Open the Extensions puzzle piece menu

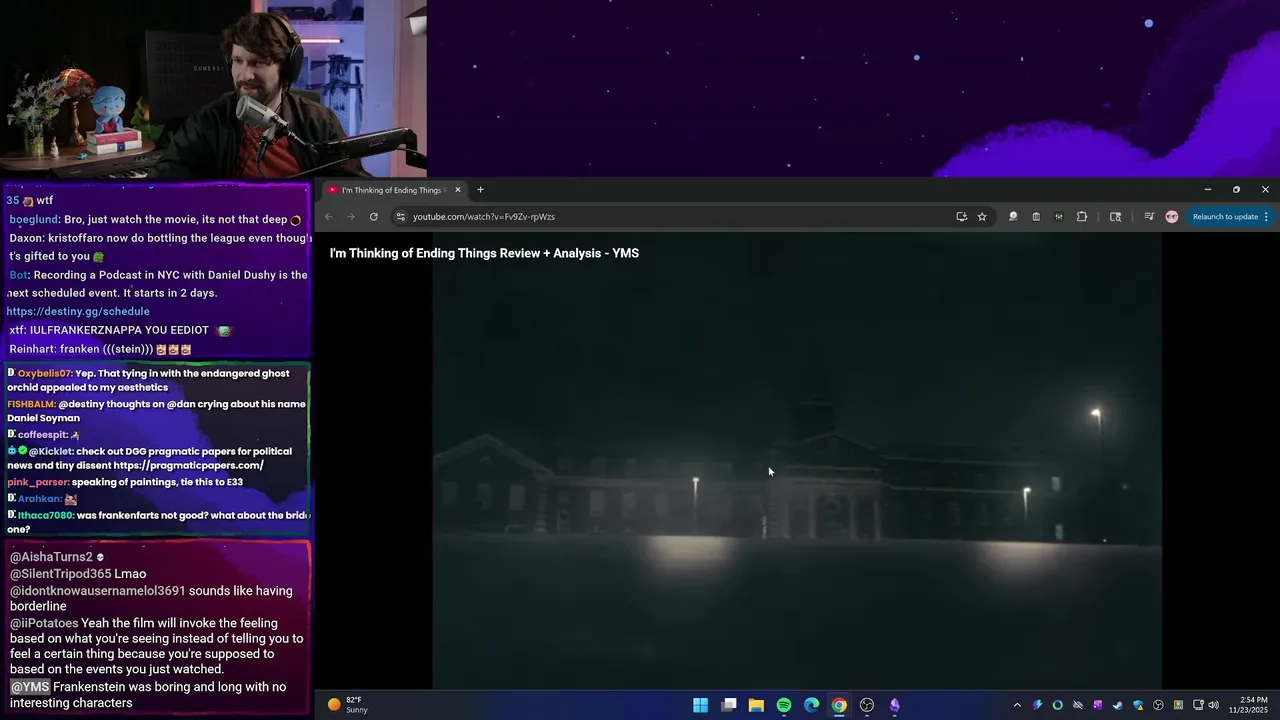[1082, 217]
